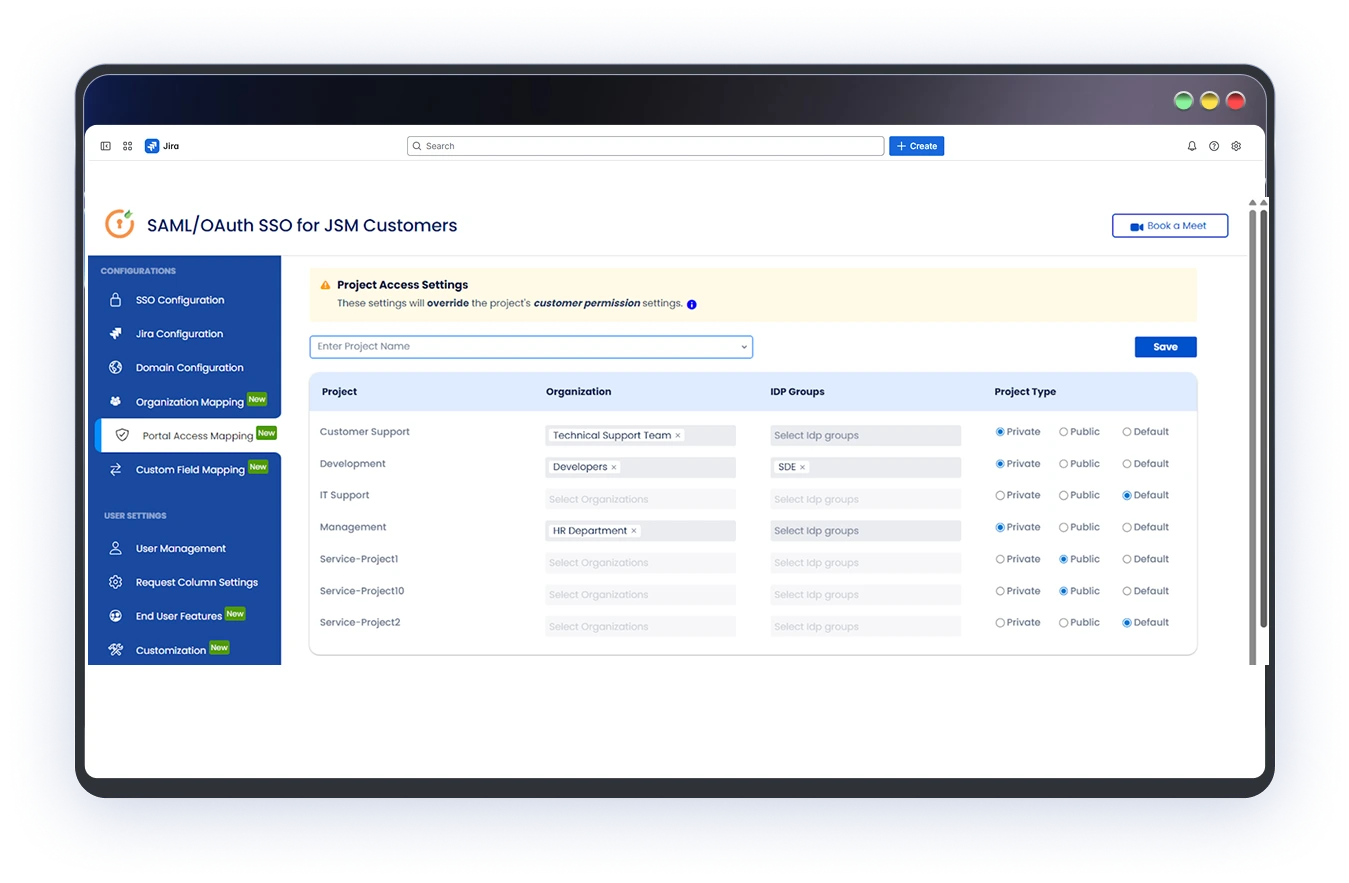Set Management project type to Default
The width and height of the screenshot is (1349, 883).
[1127, 527]
